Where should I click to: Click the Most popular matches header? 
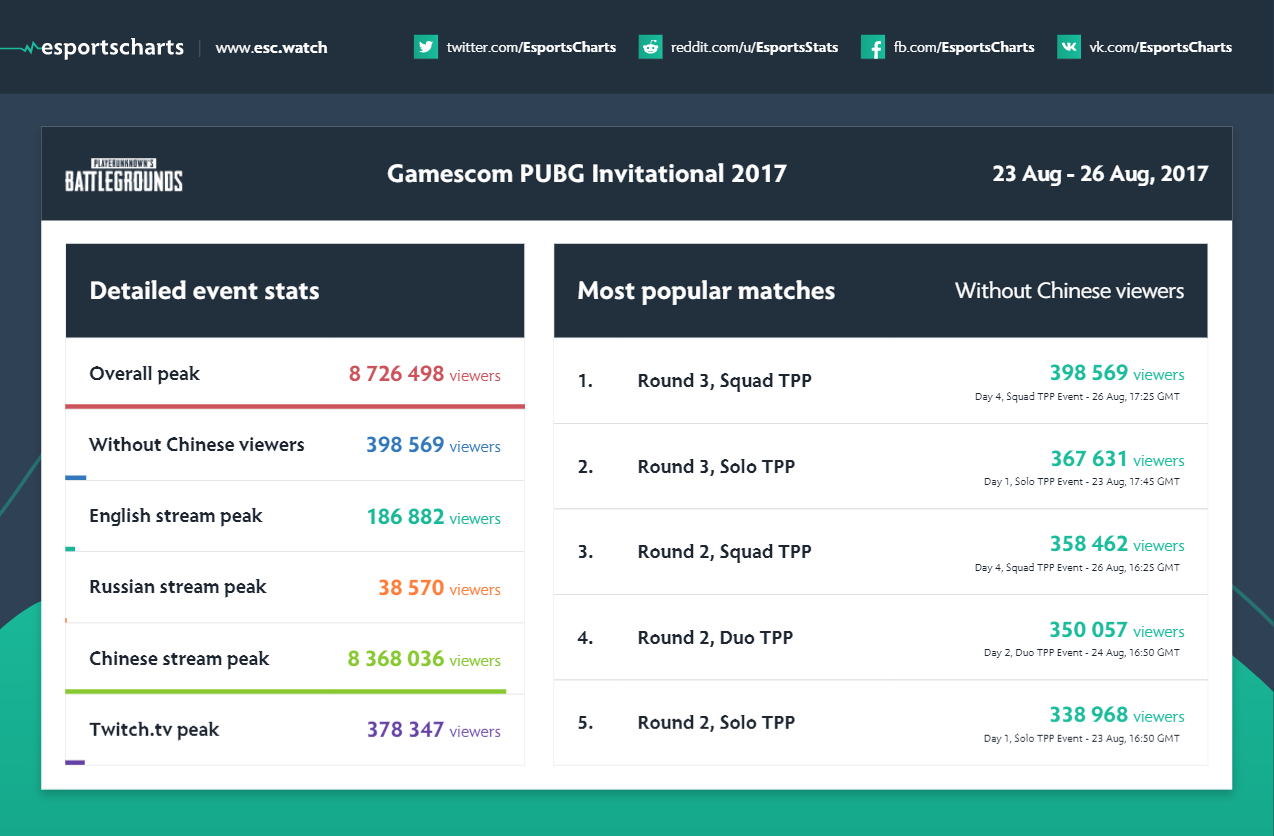(x=706, y=291)
